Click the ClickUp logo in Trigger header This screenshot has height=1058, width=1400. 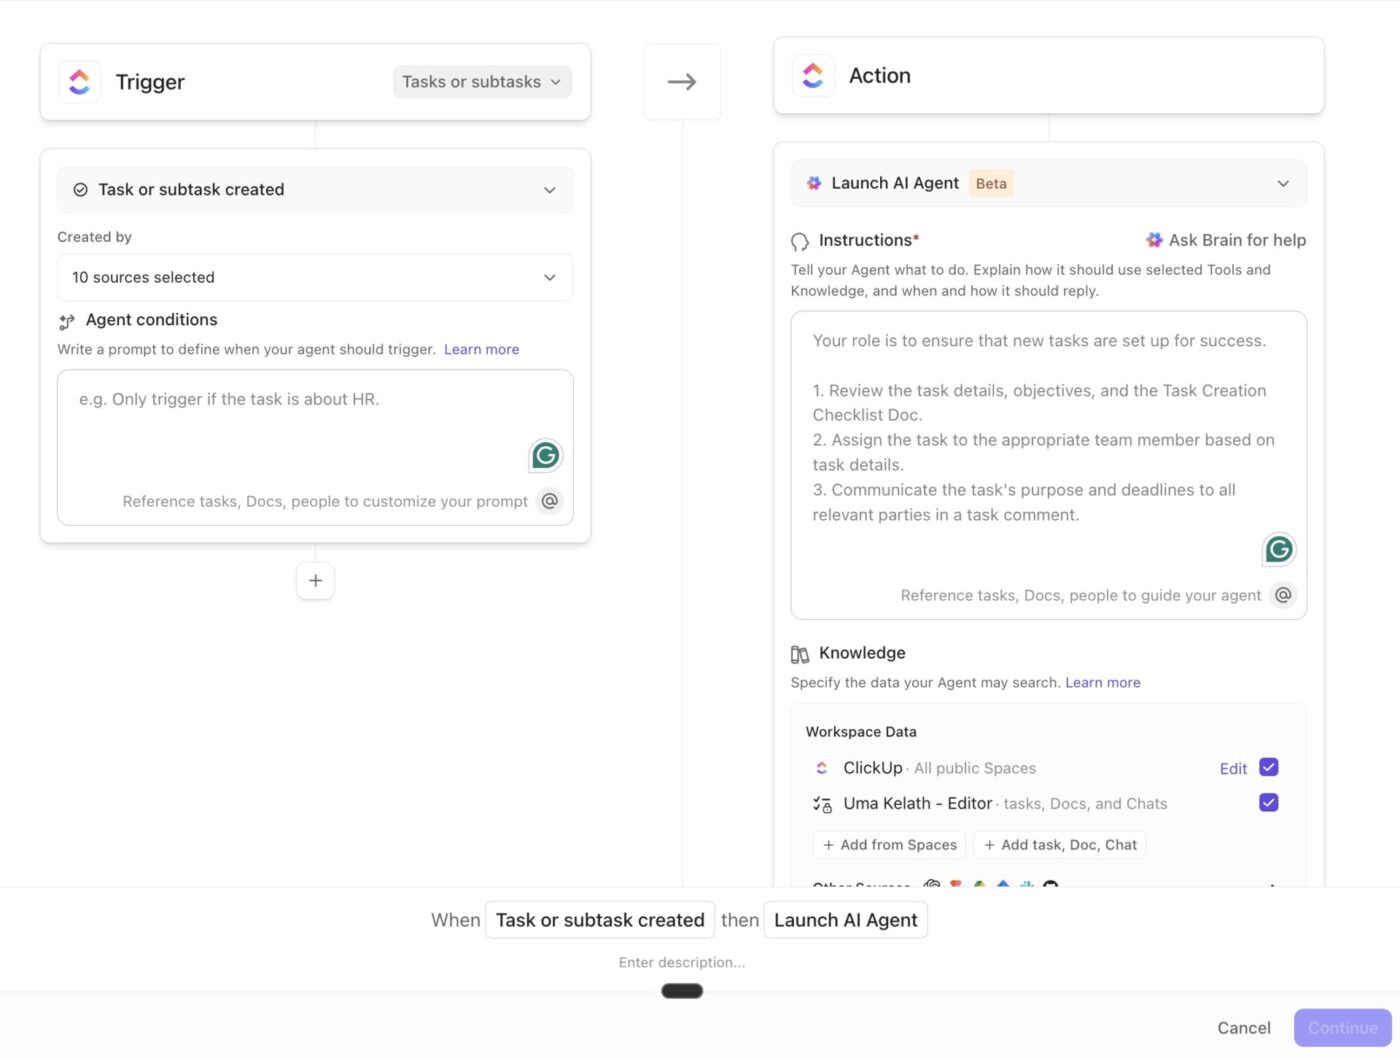pos(80,82)
